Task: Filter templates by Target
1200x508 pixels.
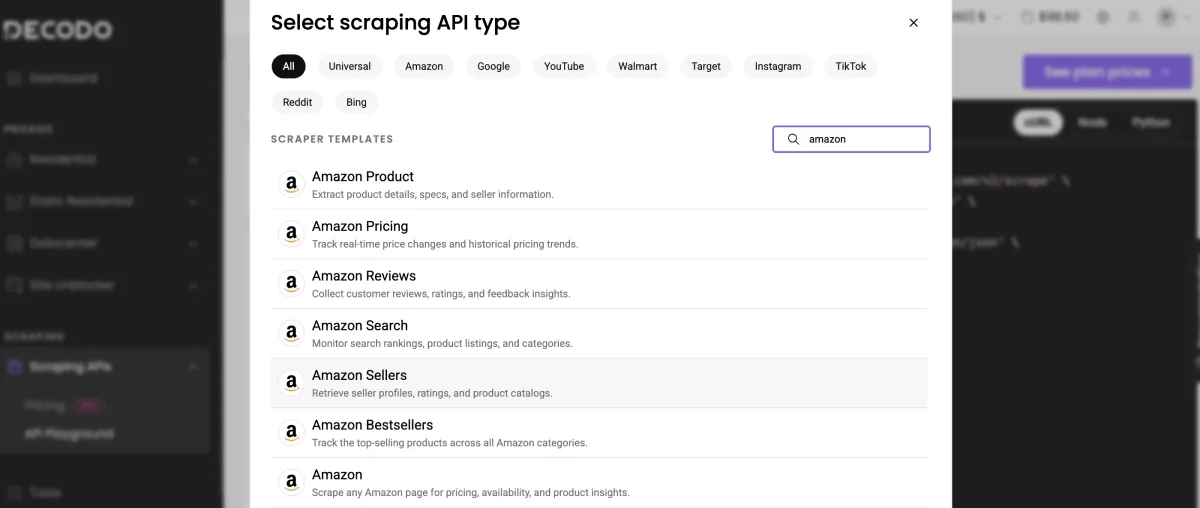Action: [x=706, y=66]
